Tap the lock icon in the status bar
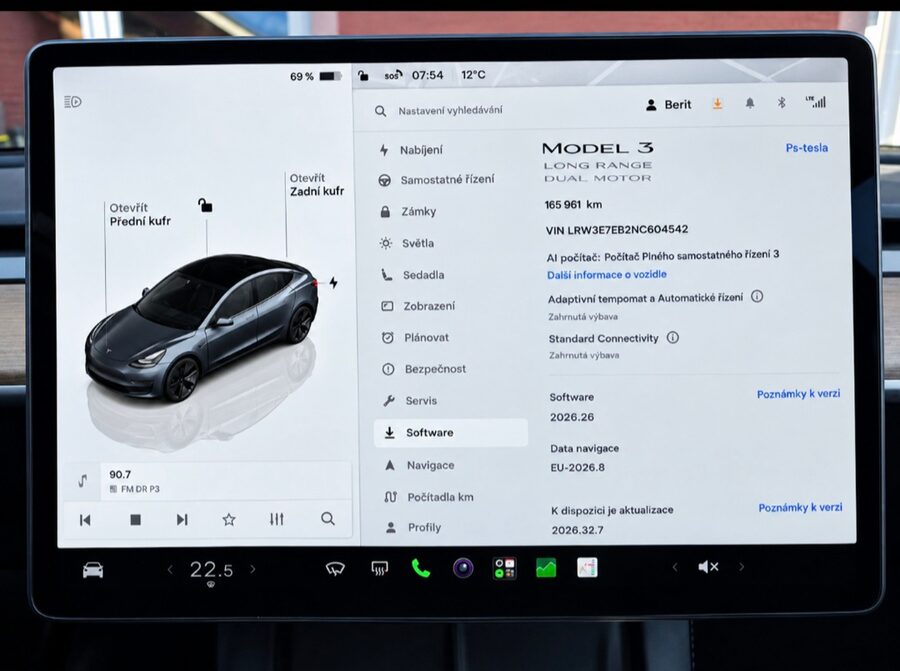This screenshot has height=671, width=900. 363,75
